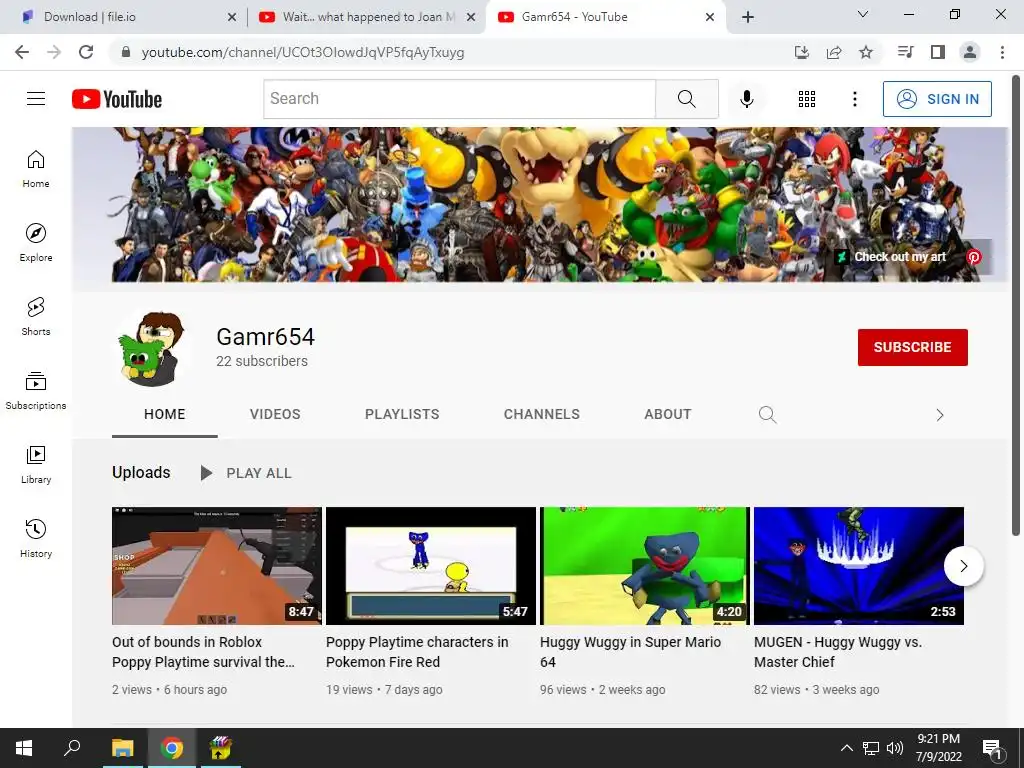Screen dimensions: 1024x768
Task: Click the browser forward arrow
Action: (x=54, y=52)
